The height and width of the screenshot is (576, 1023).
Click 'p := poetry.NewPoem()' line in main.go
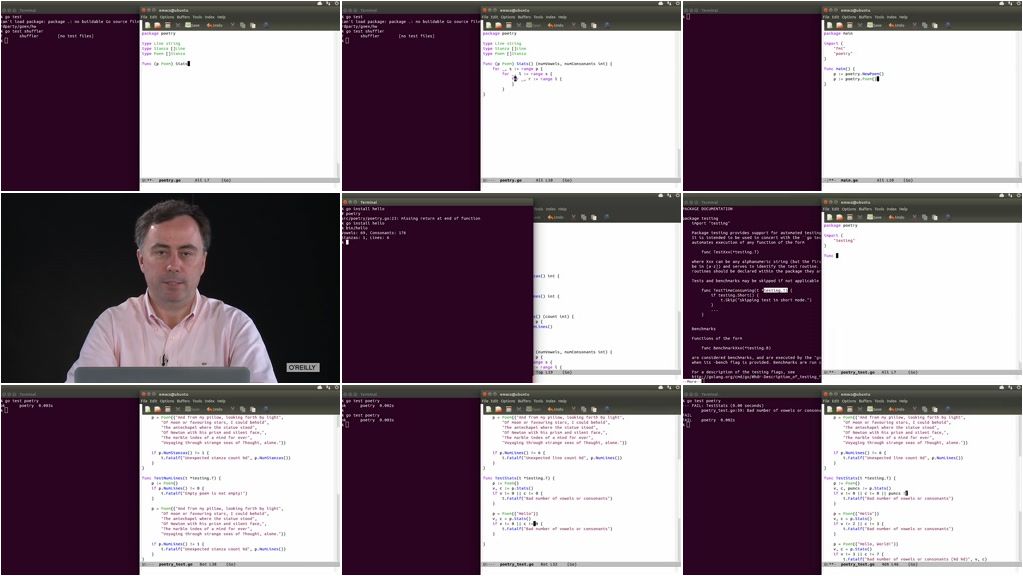tap(859, 74)
